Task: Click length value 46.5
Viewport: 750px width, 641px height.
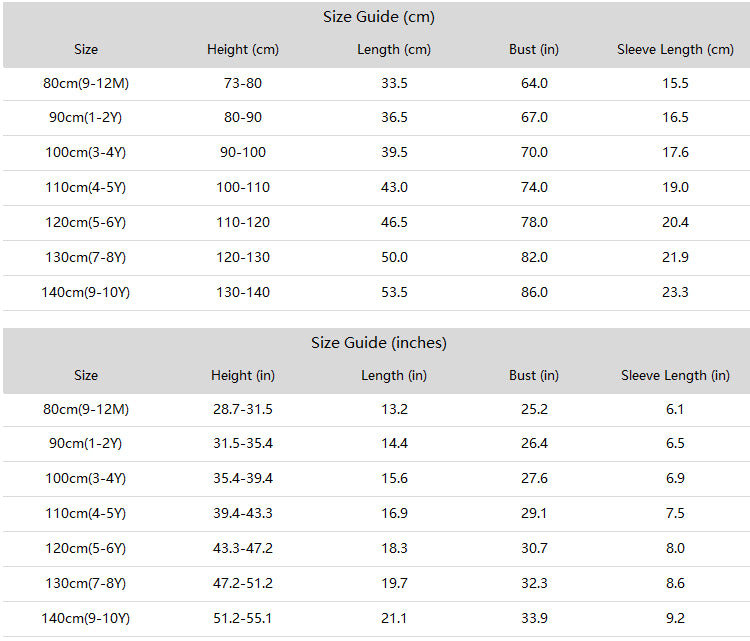Action: click(394, 222)
